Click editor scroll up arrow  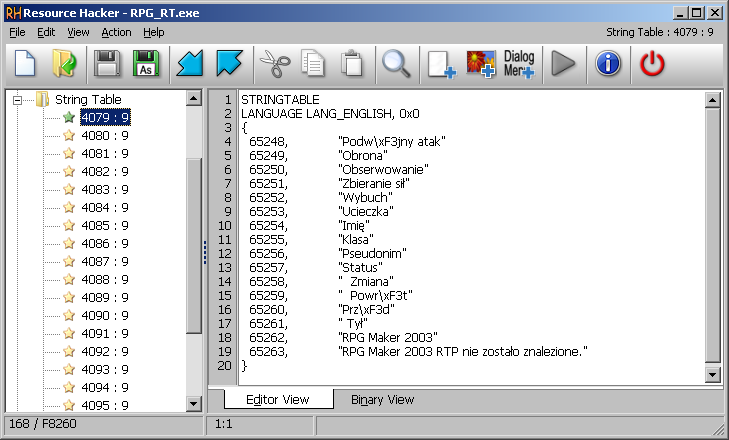point(713,100)
